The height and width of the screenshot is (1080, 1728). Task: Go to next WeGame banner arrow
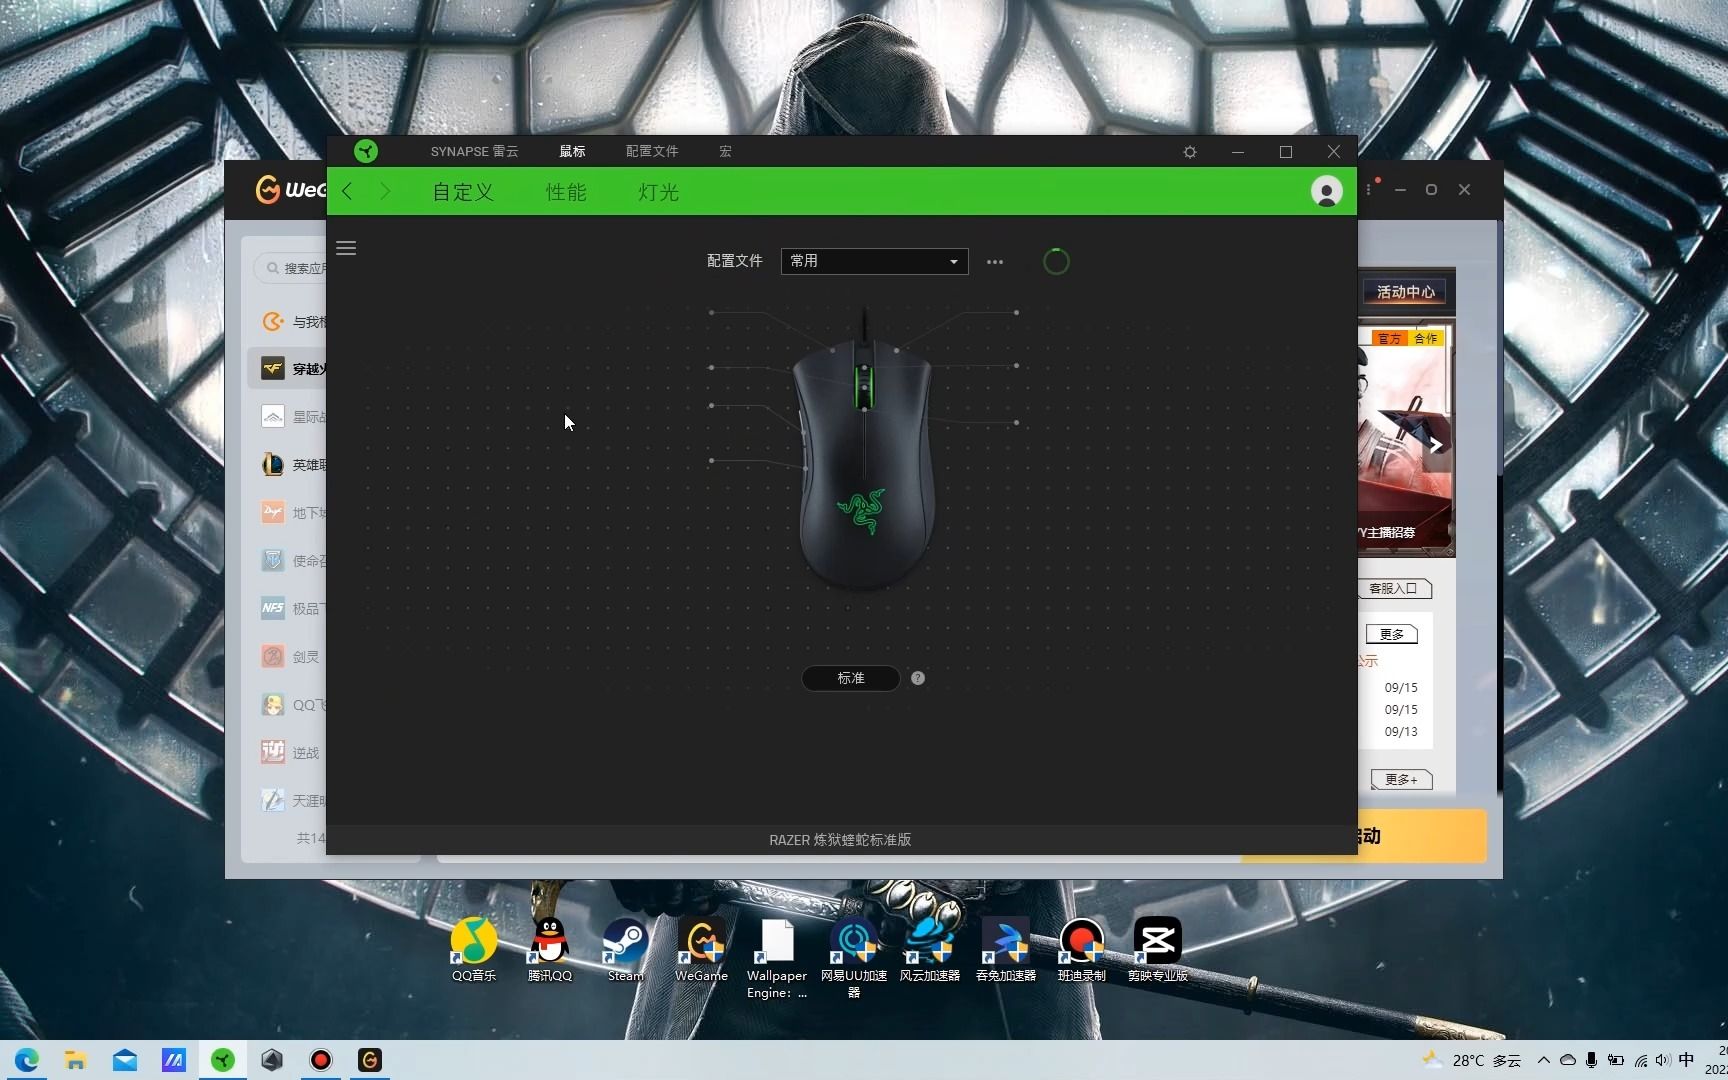1436,445
